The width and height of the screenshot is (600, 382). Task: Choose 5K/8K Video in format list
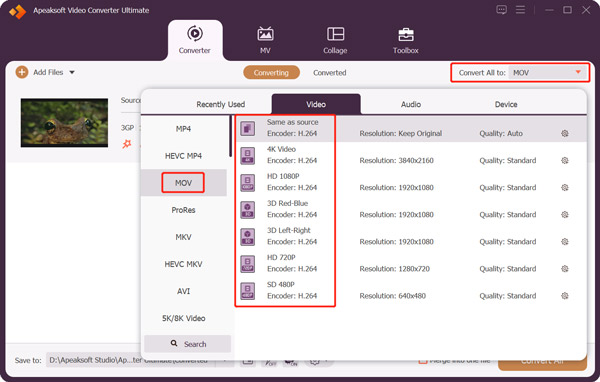183,318
